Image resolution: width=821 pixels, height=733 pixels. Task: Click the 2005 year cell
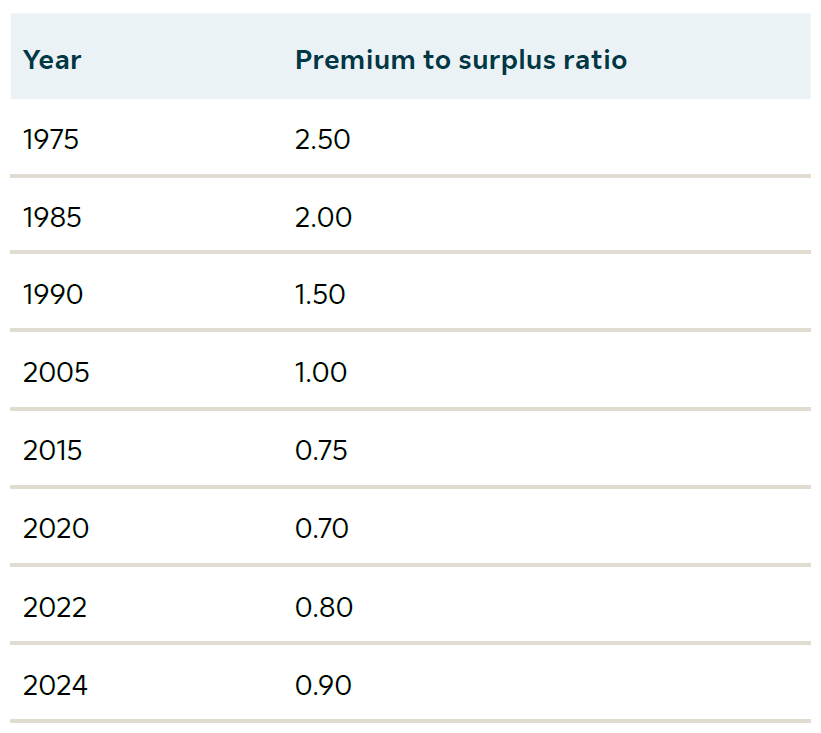[56, 373]
